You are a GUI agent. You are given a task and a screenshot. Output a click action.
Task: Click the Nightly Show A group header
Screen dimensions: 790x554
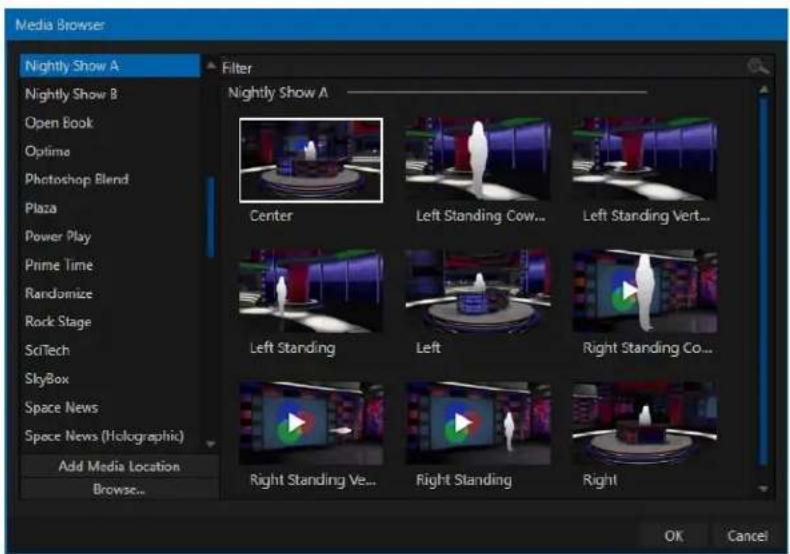pyautogui.click(x=278, y=93)
